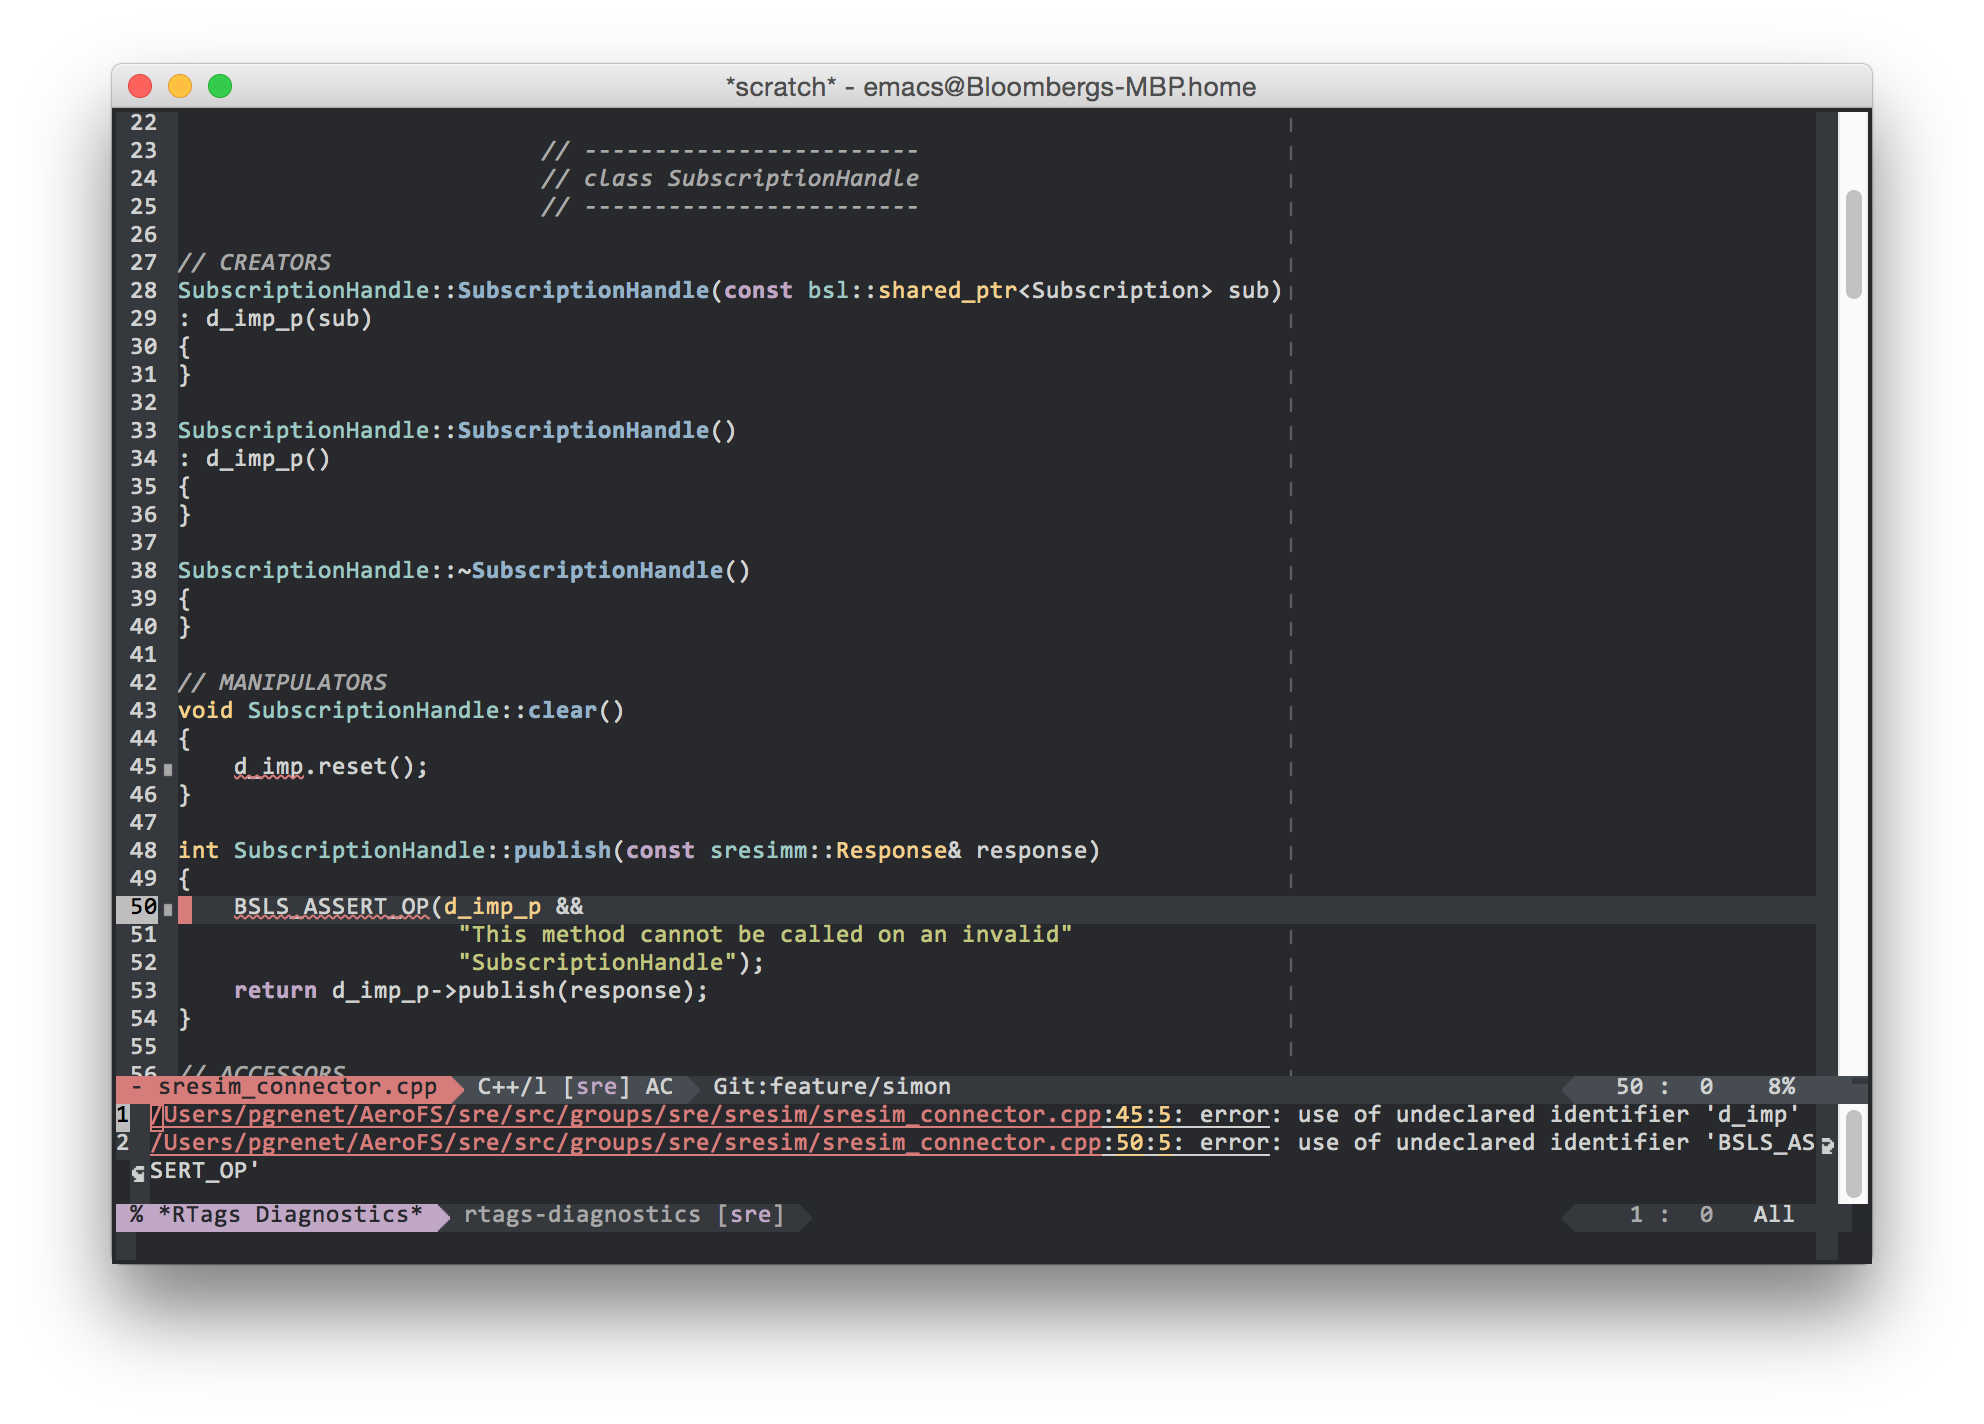Click the underlined d_imp identifier on line 45
Viewport: 1984px width, 1424px height.
(269, 767)
